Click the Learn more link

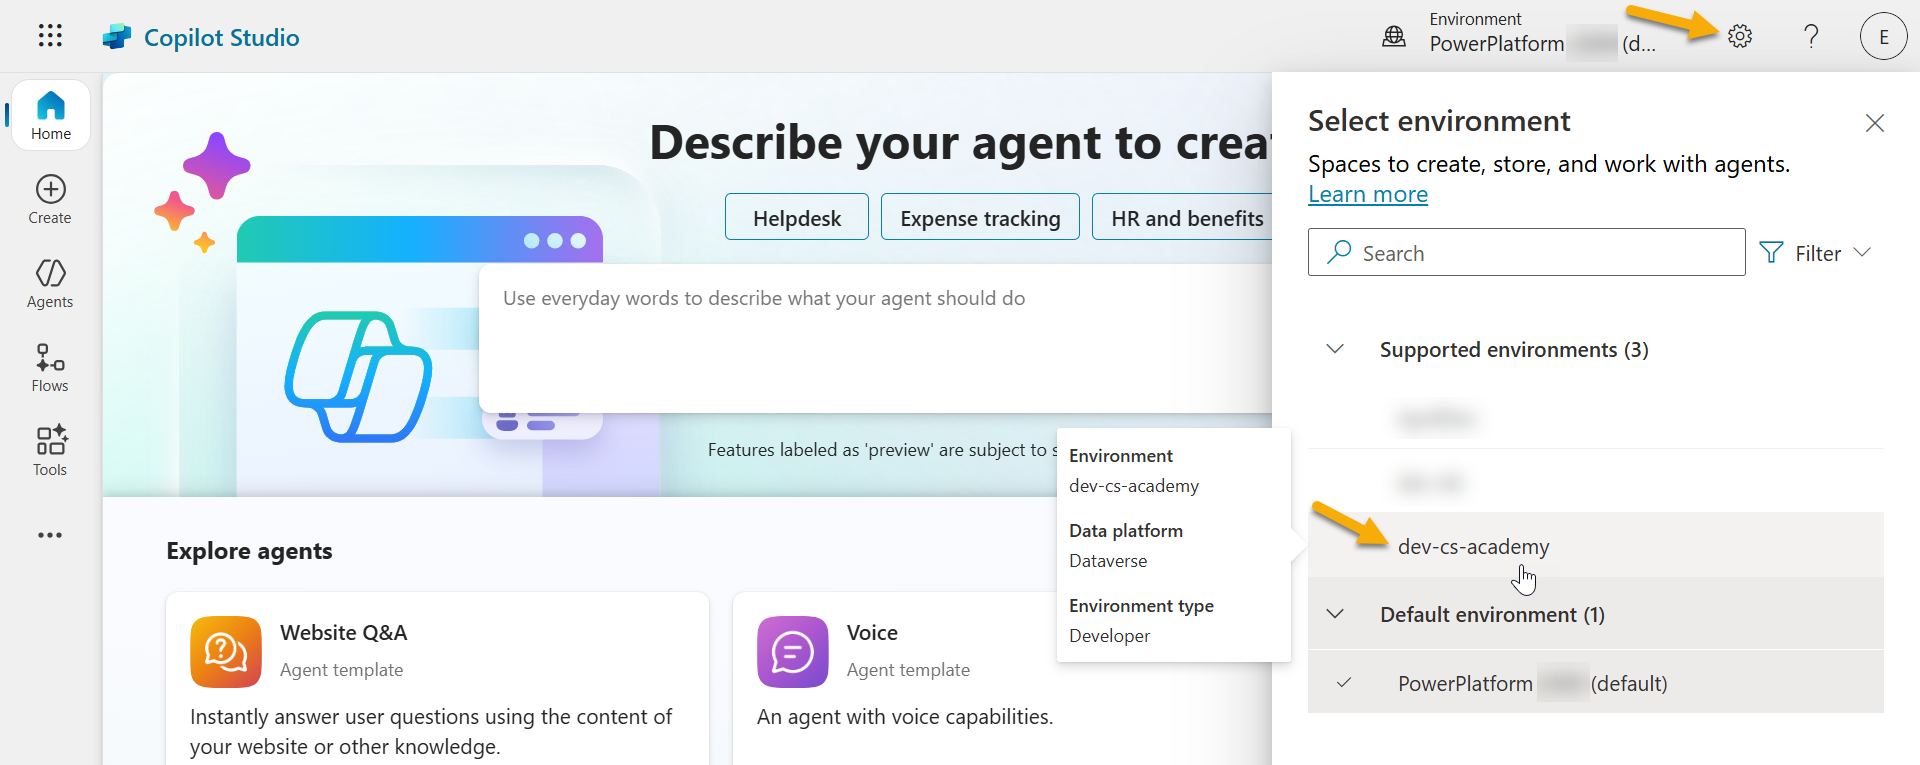[x=1367, y=194]
